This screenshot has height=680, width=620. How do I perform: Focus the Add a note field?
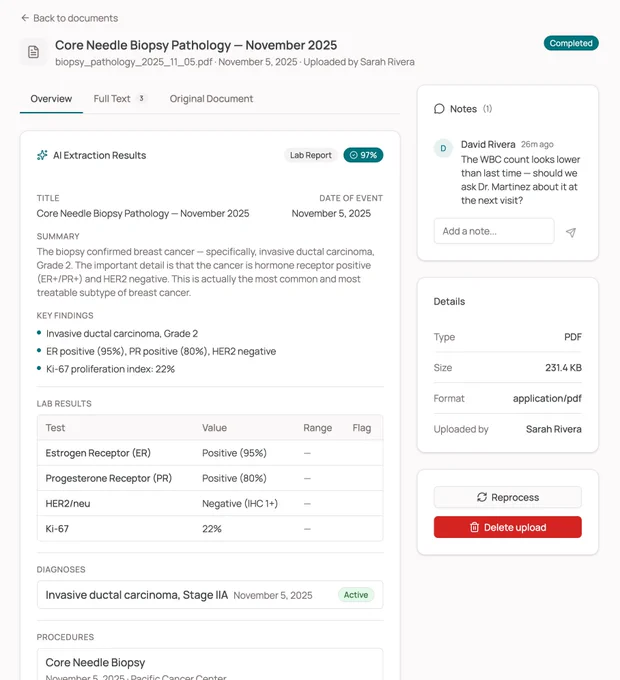pyautogui.click(x=494, y=231)
